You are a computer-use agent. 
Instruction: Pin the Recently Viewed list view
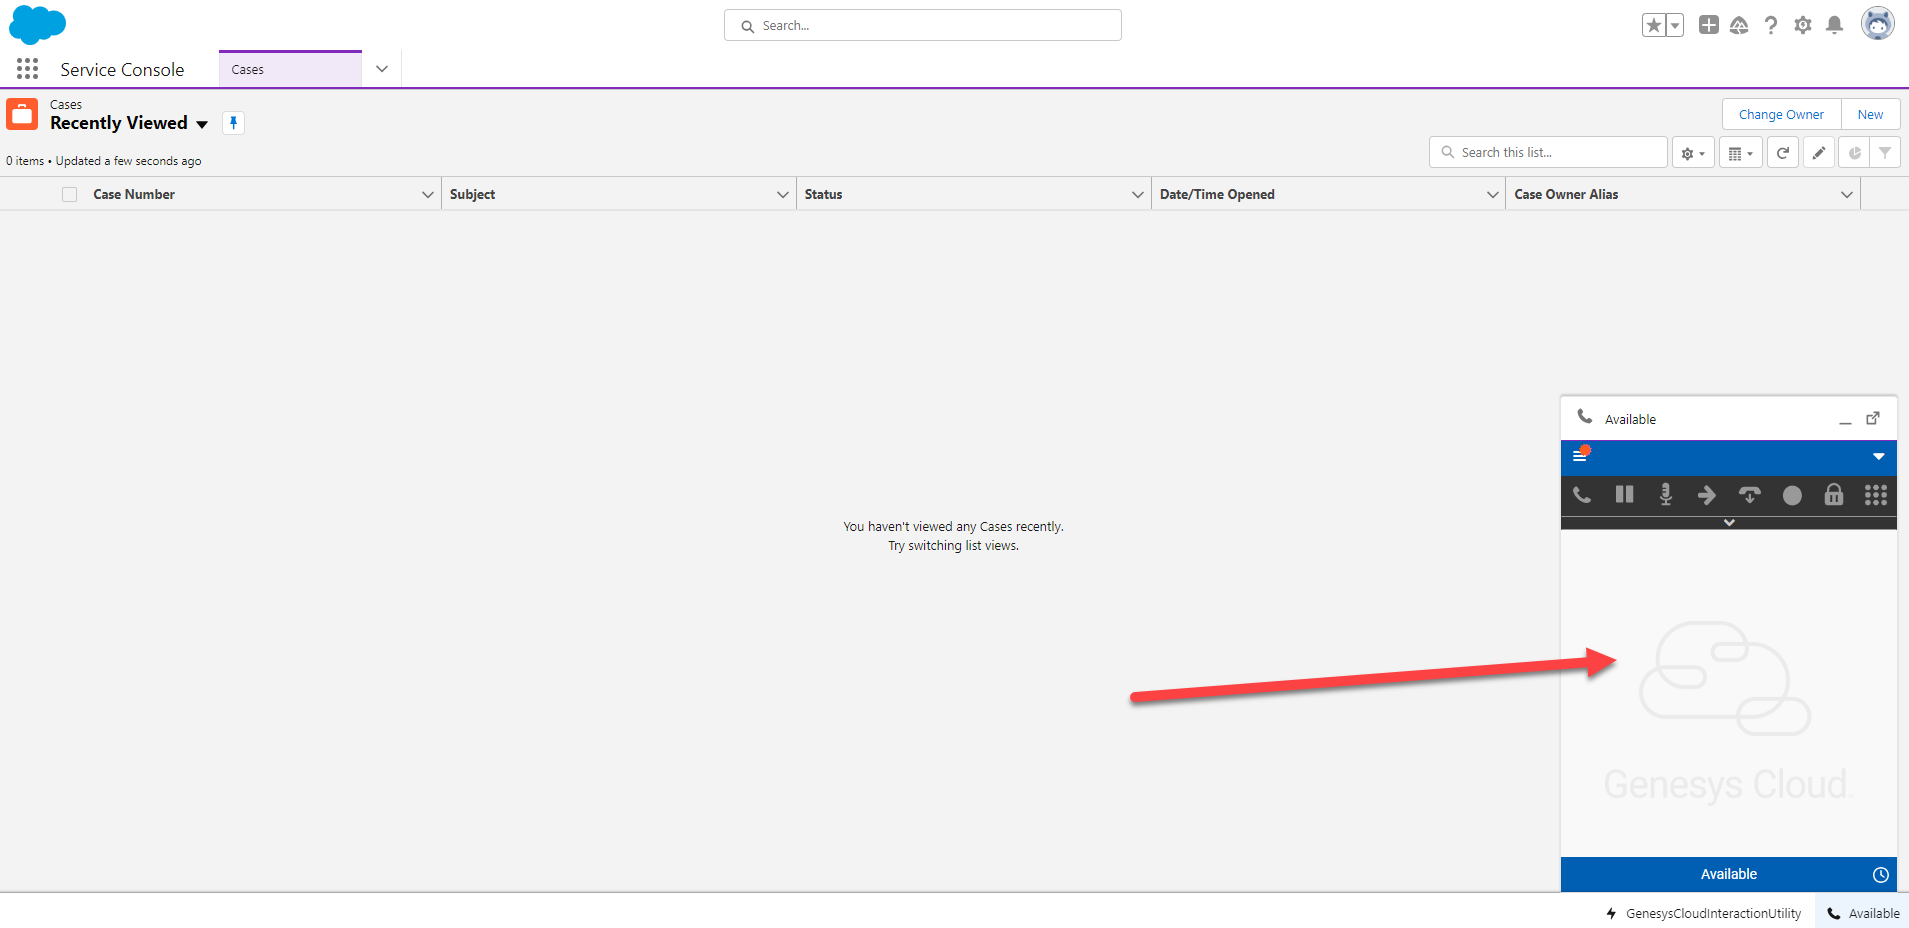pyautogui.click(x=233, y=123)
